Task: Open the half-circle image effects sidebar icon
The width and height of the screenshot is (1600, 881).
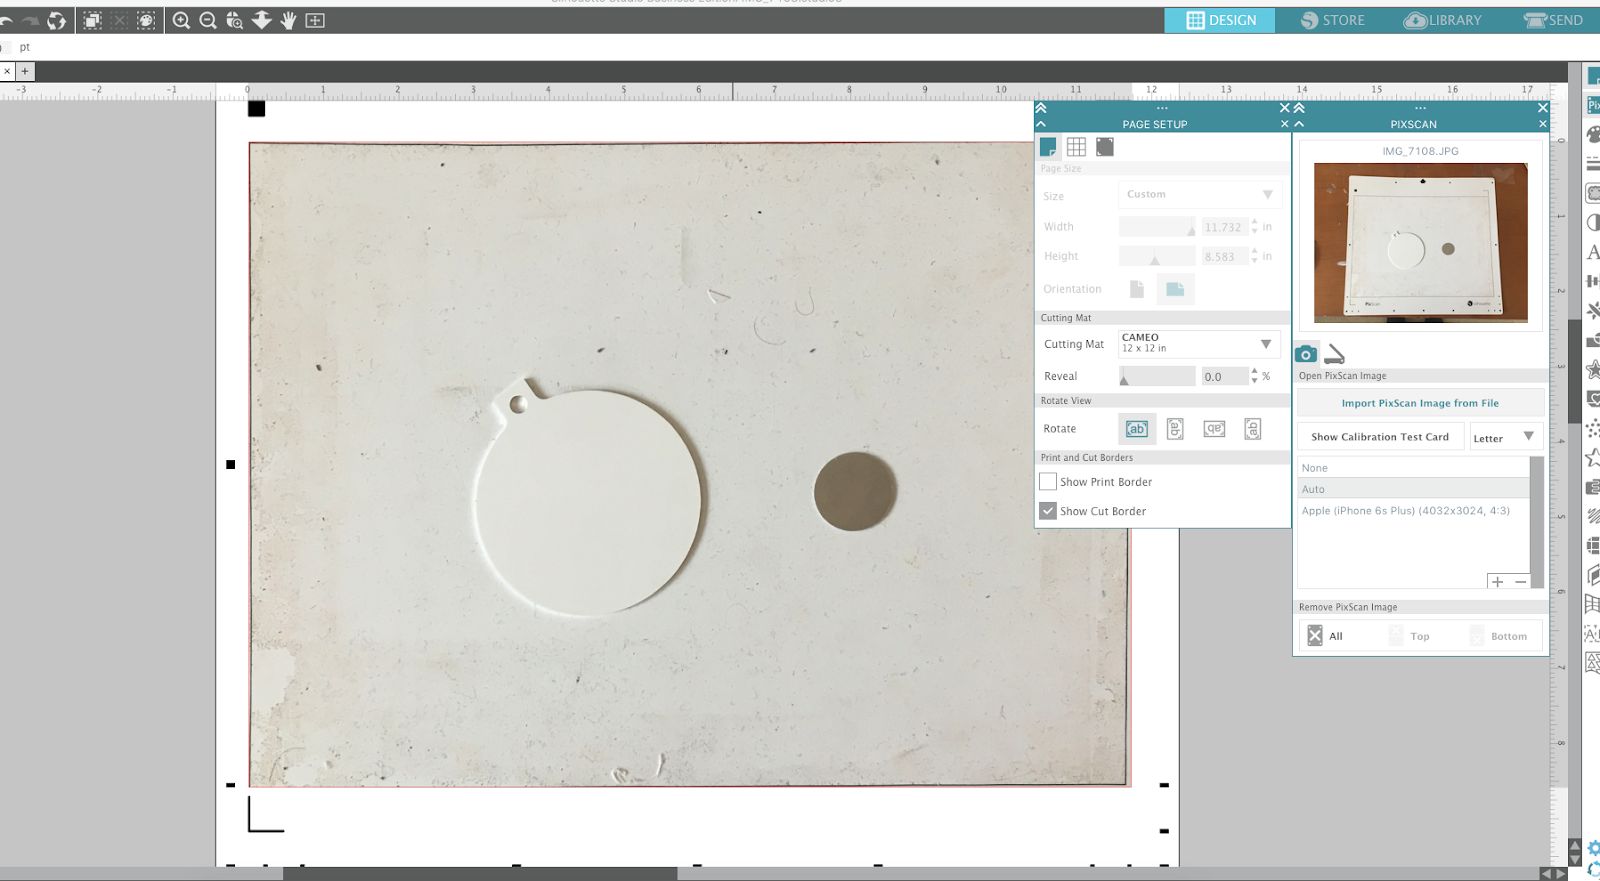Action: tap(1592, 222)
